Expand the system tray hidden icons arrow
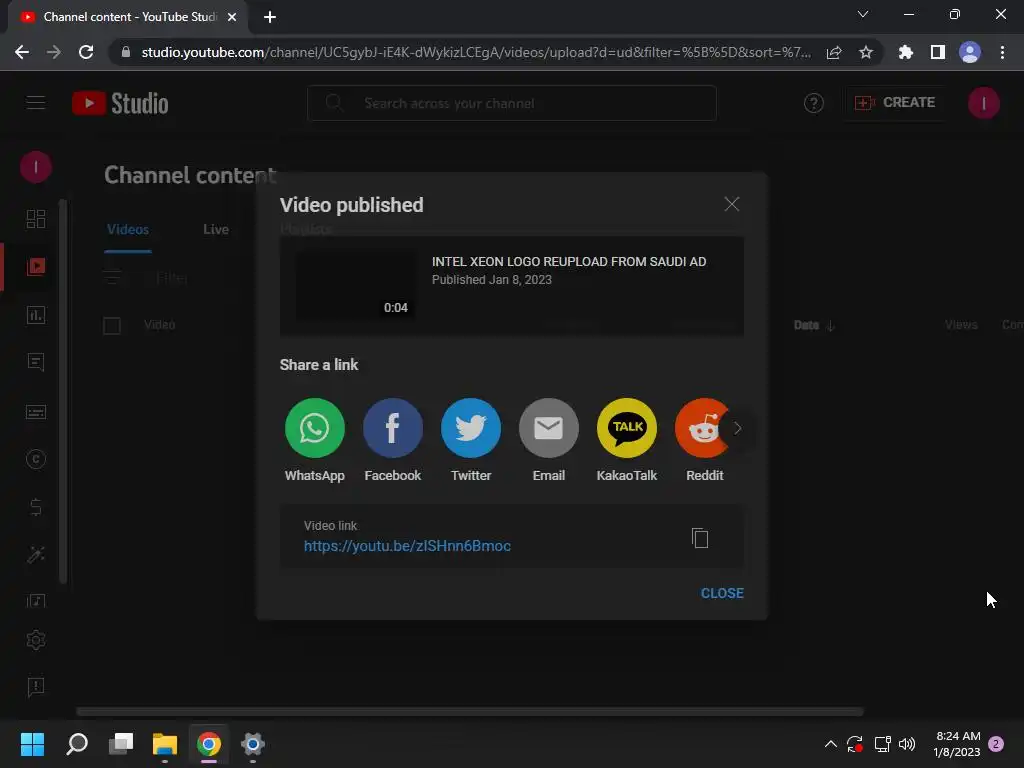1024x768 pixels. click(830, 744)
